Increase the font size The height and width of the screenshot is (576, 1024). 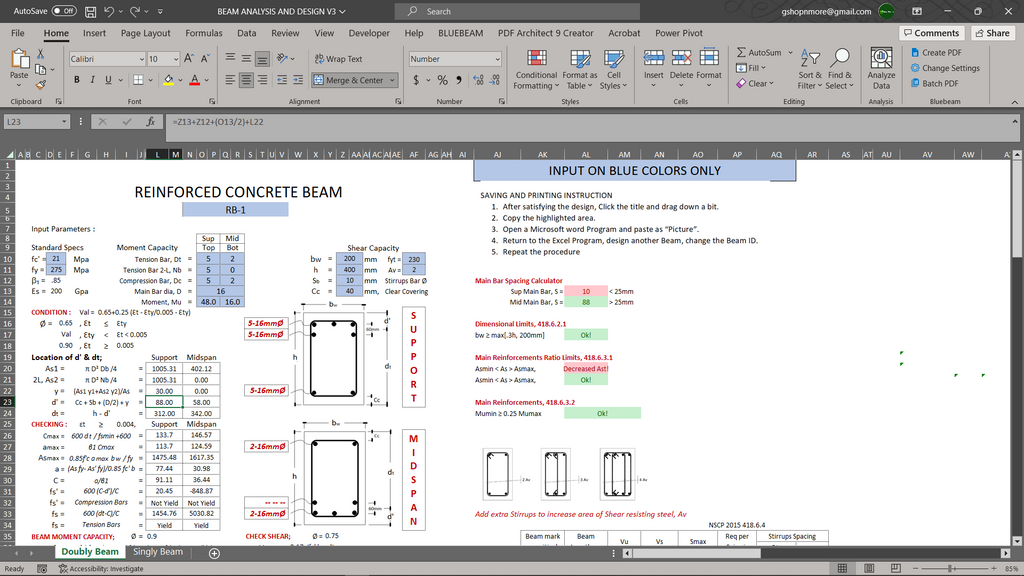pos(189,59)
